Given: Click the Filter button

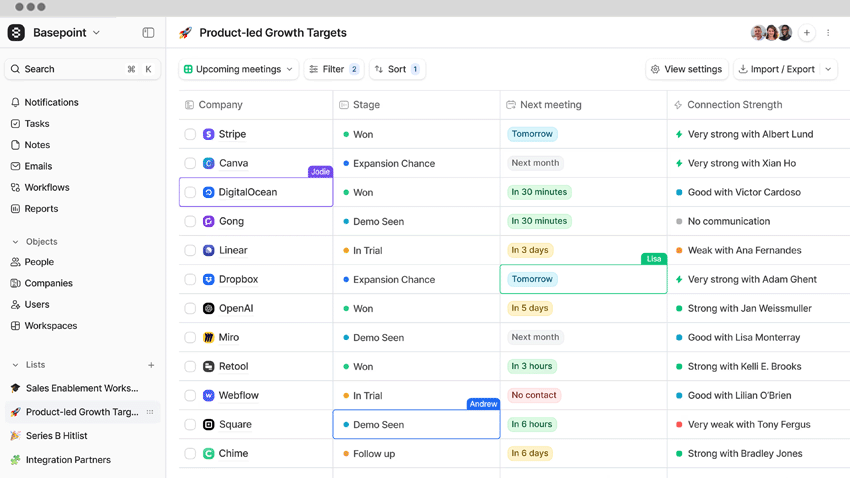Looking at the screenshot, I should click(333, 69).
